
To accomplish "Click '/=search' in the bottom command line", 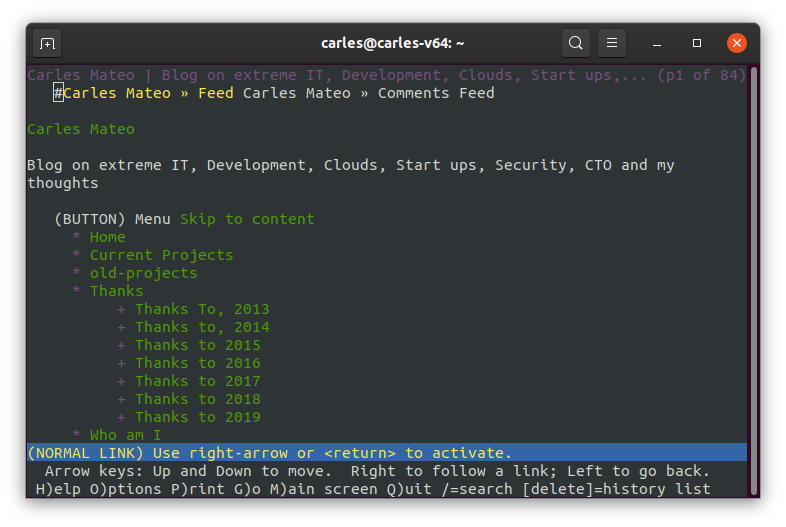I will tap(477, 489).
